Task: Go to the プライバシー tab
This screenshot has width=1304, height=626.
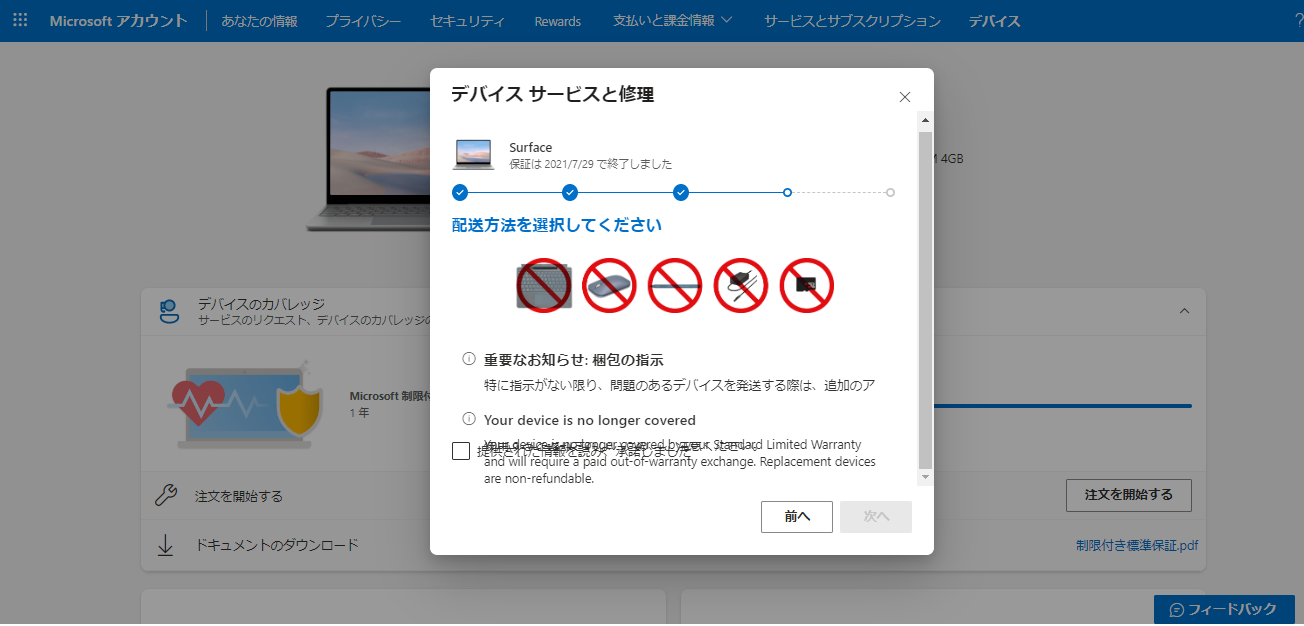Action: 363,21
